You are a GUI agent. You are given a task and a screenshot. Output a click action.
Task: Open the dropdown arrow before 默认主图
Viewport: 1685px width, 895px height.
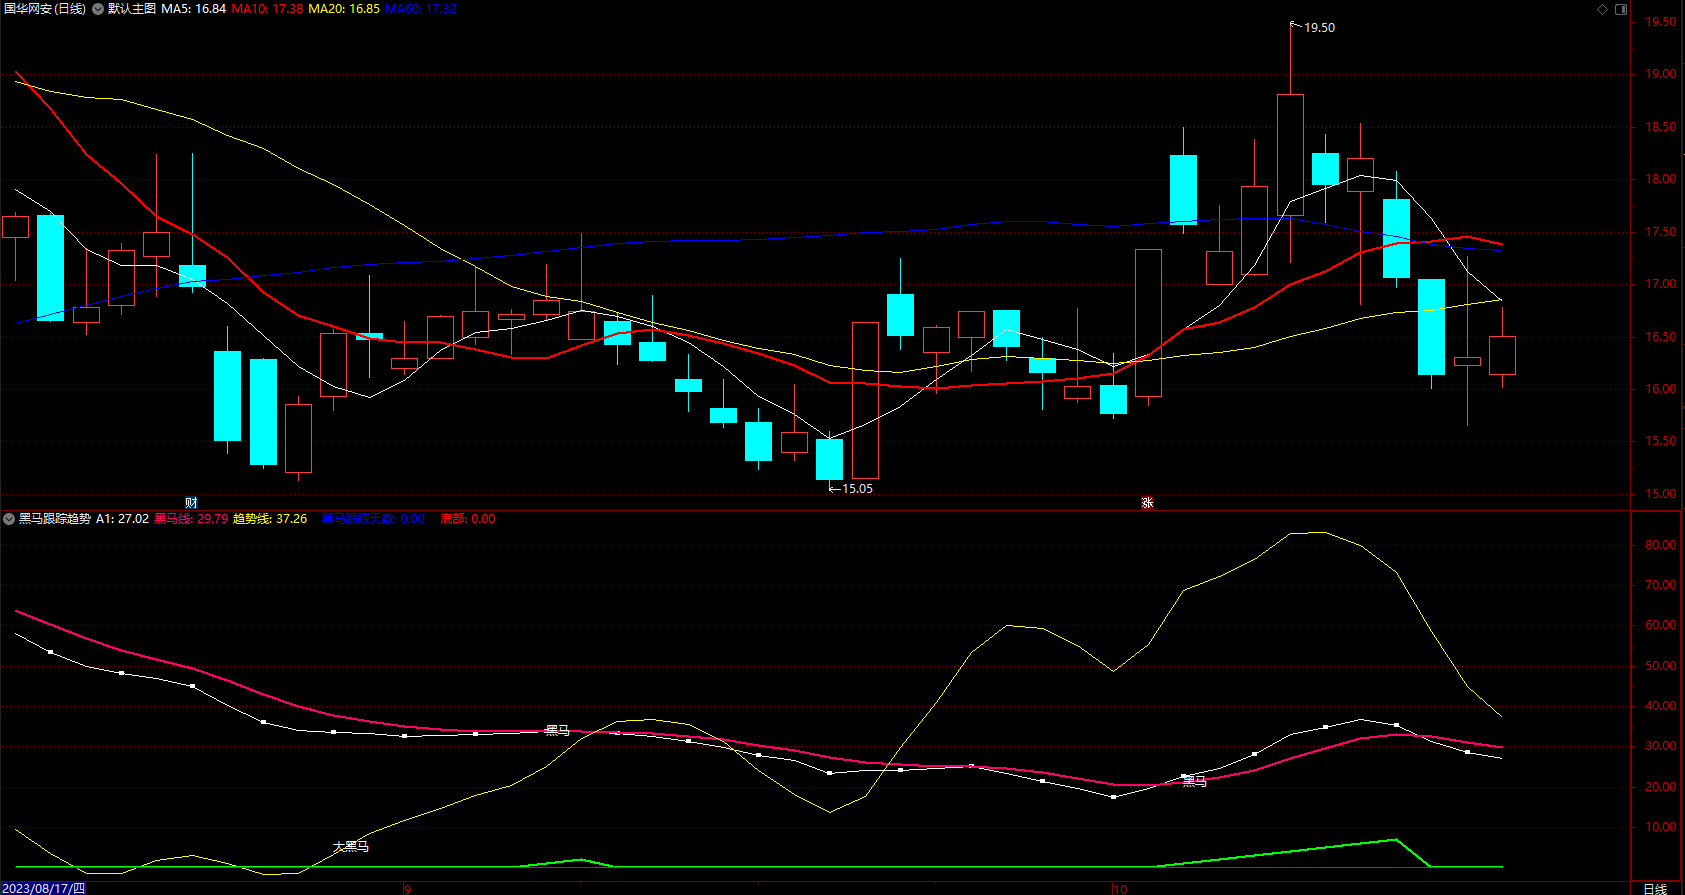pyautogui.click(x=98, y=9)
